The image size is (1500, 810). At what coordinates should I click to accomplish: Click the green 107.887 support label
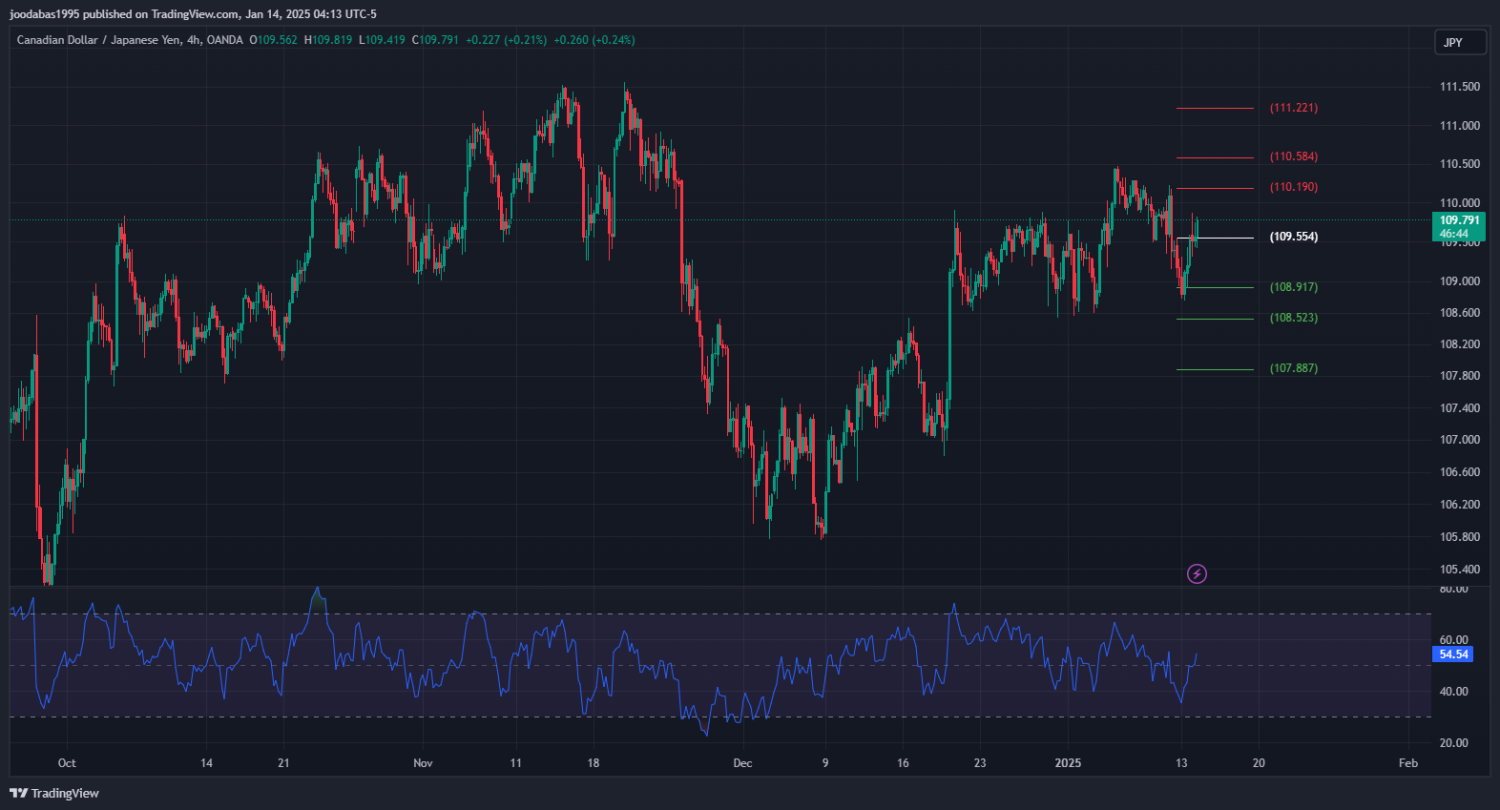tap(1293, 369)
